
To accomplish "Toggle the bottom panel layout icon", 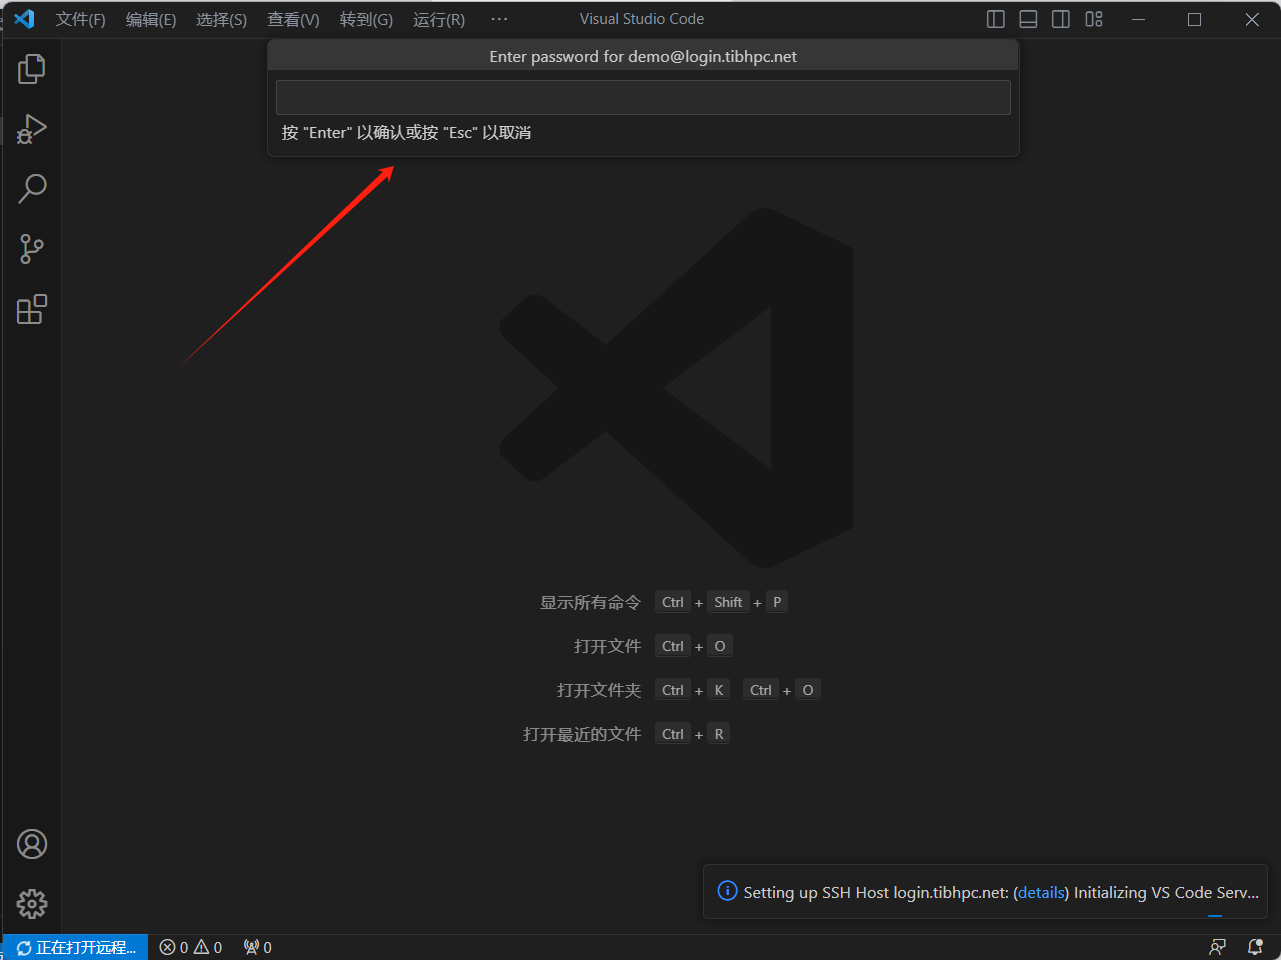I will pos(1028,19).
